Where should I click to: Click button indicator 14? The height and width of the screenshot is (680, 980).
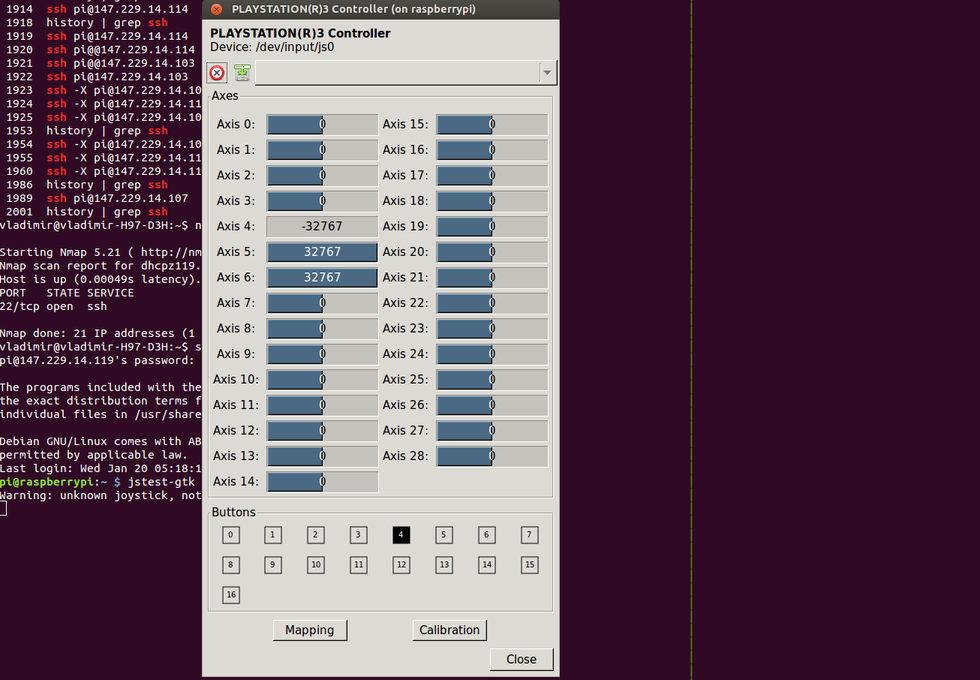487,565
